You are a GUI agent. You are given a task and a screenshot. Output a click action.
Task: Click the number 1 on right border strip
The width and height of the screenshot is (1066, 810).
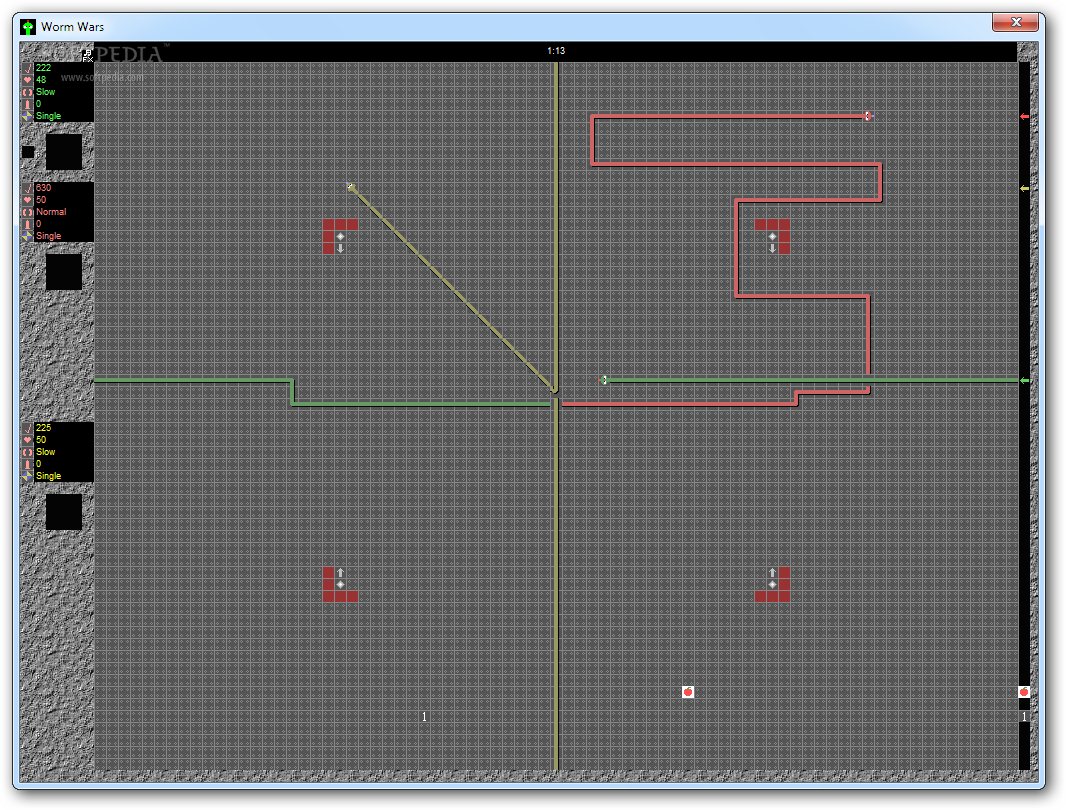1024,717
